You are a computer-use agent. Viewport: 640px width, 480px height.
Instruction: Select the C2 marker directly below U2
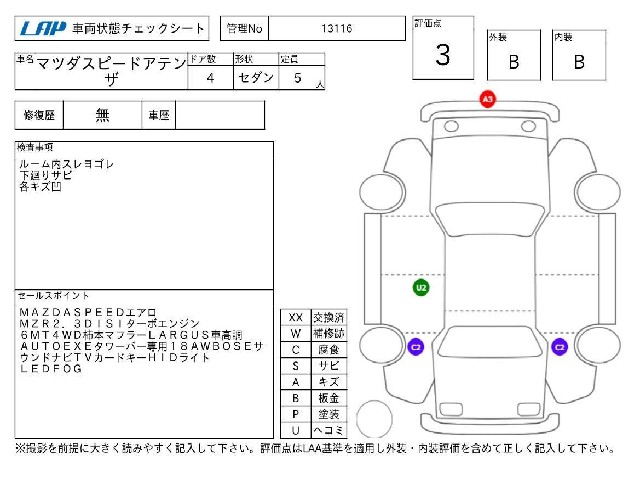(x=416, y=347)
